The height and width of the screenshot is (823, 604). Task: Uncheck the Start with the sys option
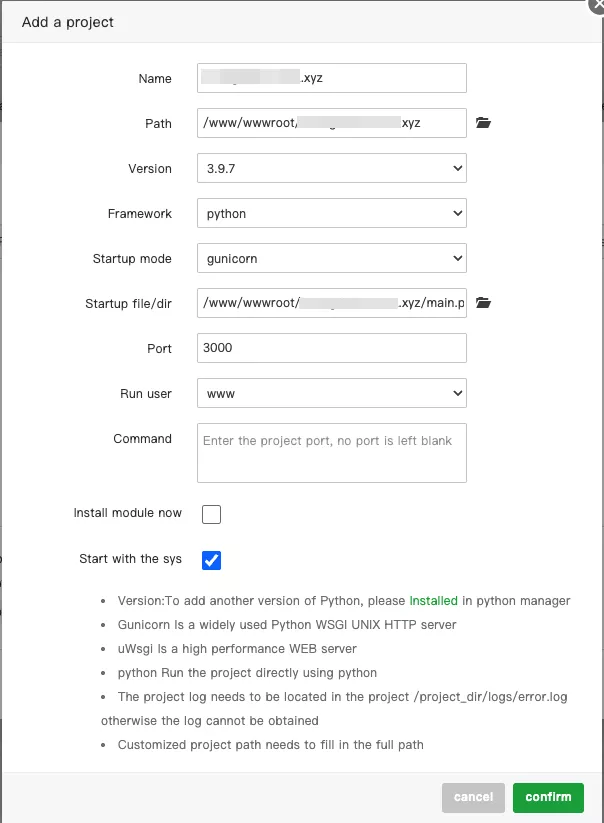click(x=211, y=559)
